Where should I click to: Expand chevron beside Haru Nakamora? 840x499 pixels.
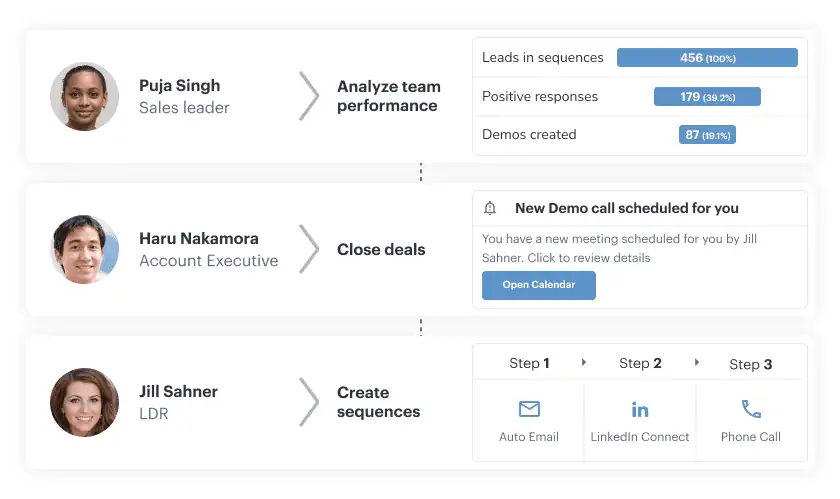click(x=309, y=249)
